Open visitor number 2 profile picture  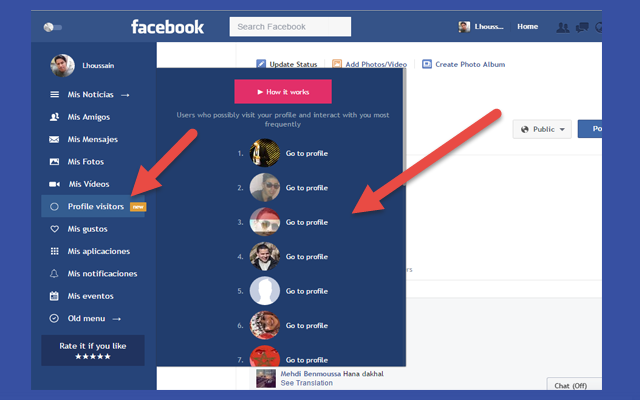point(265,187)
